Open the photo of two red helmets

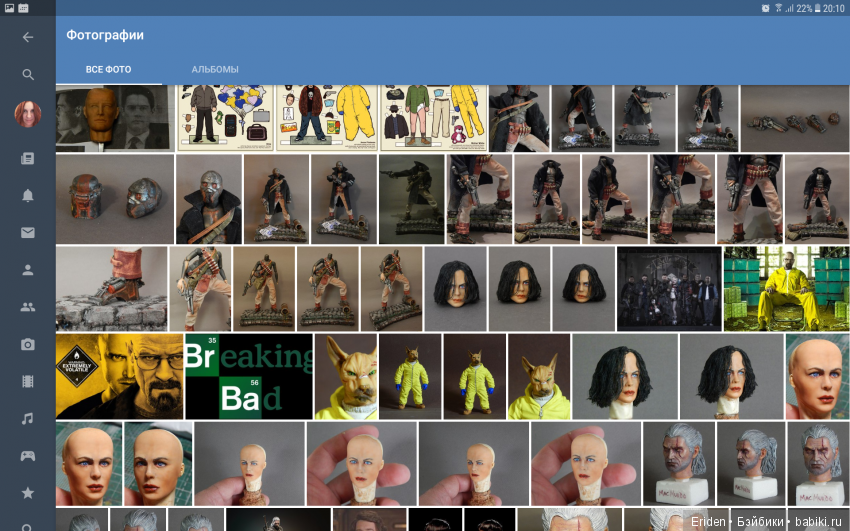pyautogui.click(x=114, y=199)
